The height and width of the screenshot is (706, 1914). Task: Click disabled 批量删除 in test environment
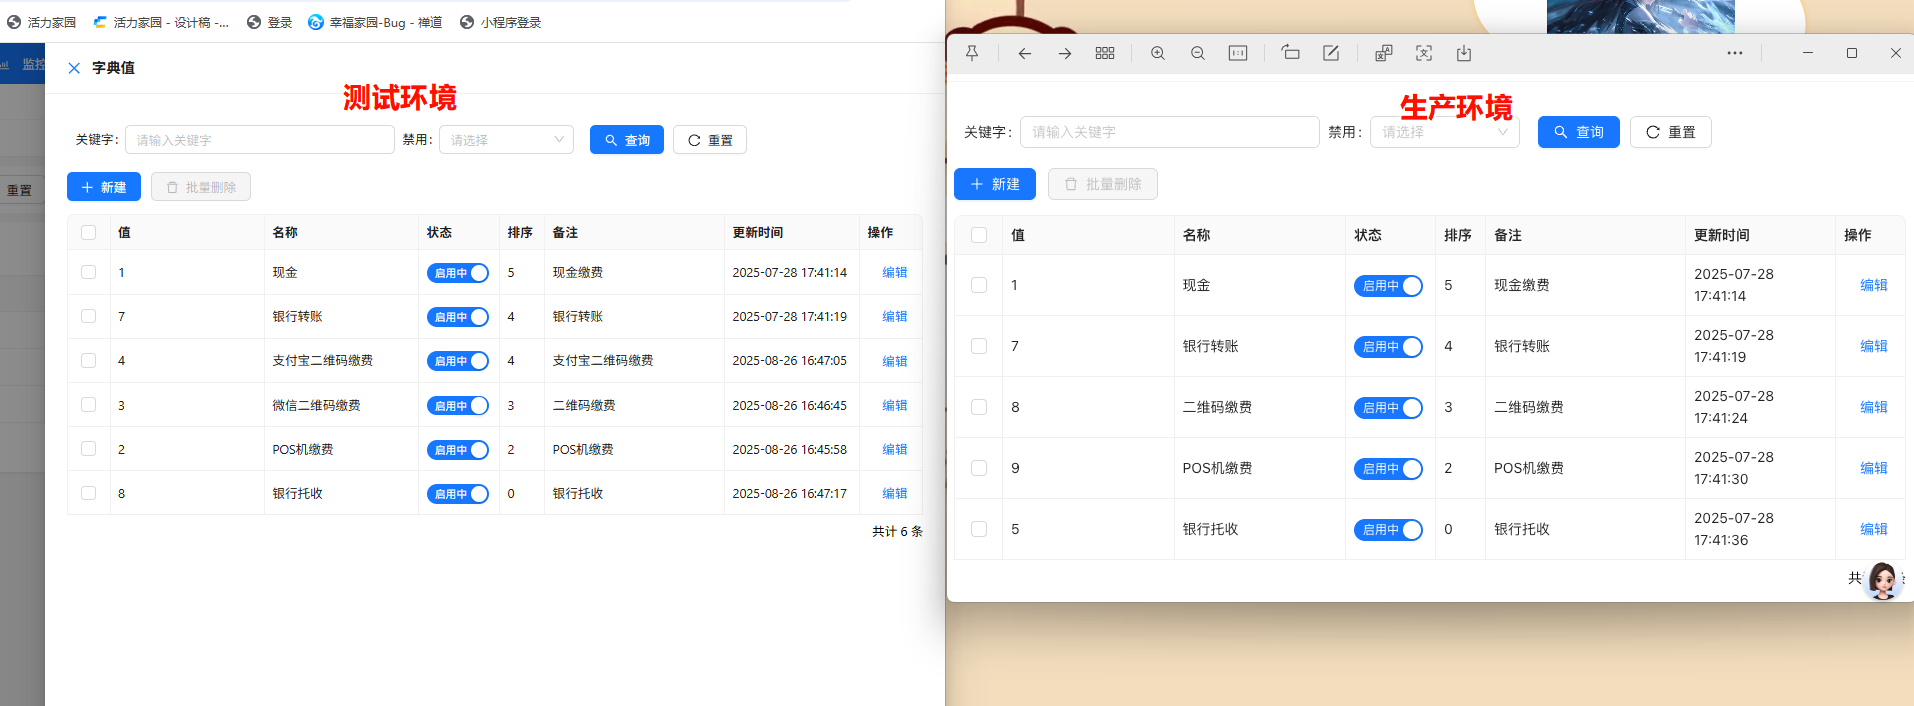pos(201,187)
